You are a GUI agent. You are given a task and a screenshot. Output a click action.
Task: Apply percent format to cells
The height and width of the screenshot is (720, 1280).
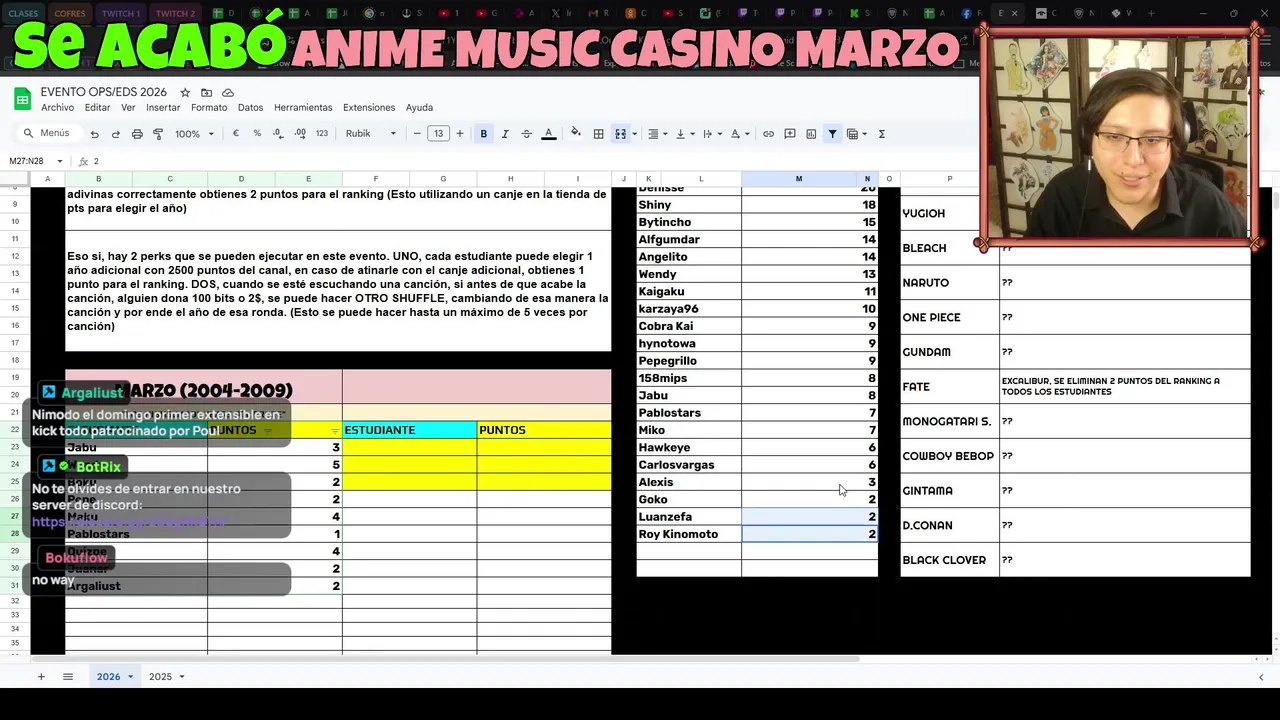click(x=257, y=134)
